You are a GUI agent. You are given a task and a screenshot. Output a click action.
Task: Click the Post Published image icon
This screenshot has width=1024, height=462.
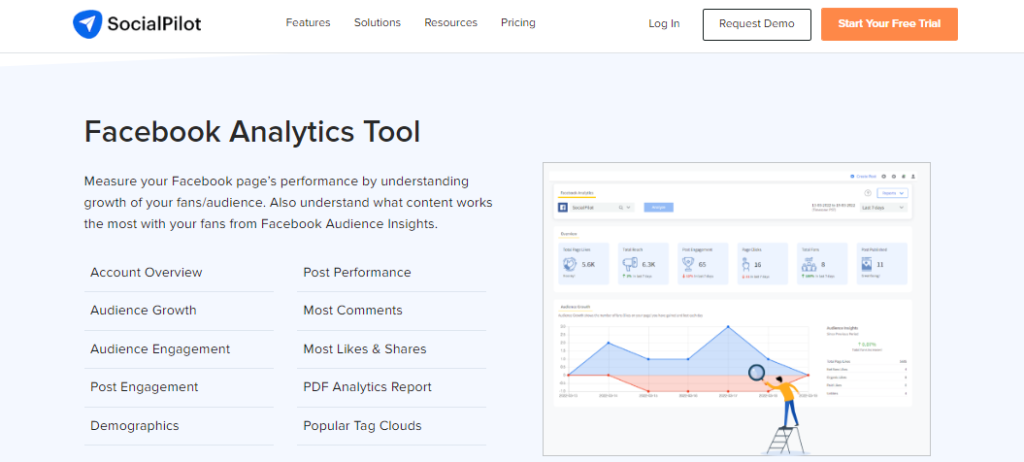(866, 265)
